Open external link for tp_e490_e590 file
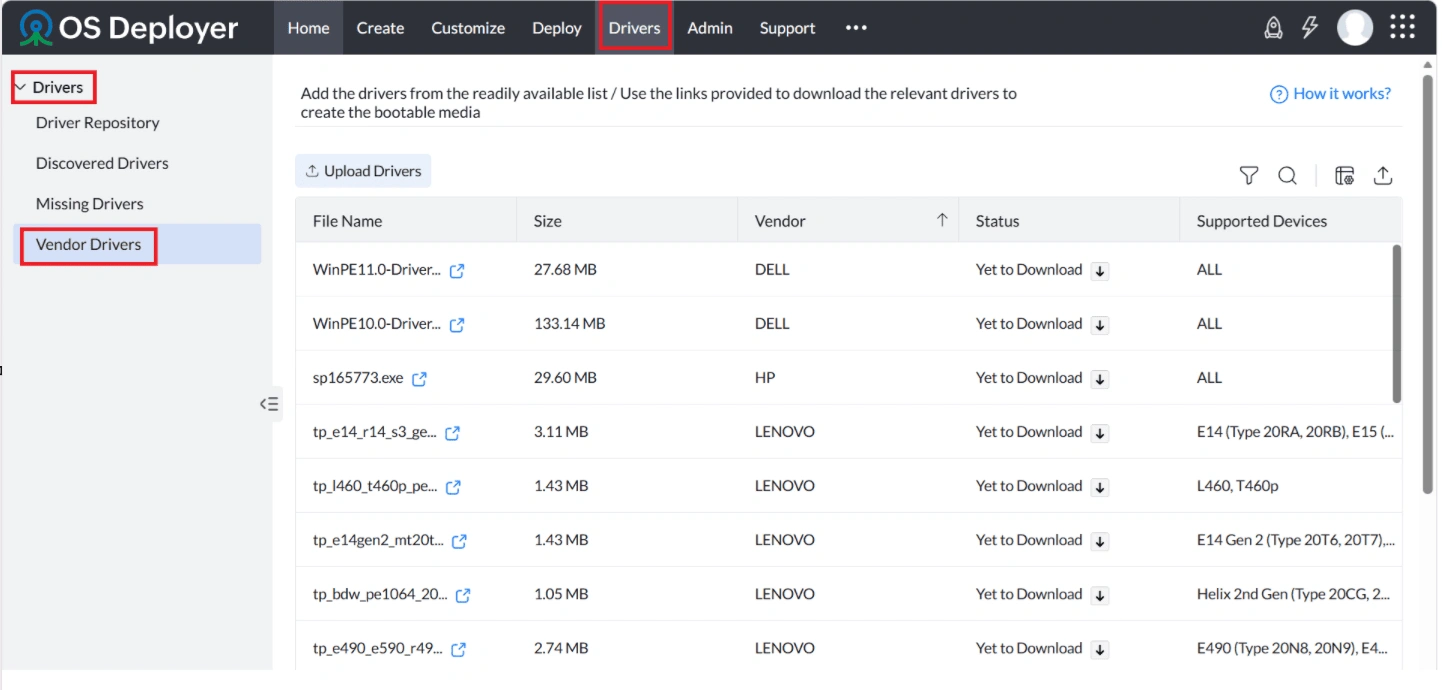The image size is (1442, 690). [458, 648]
